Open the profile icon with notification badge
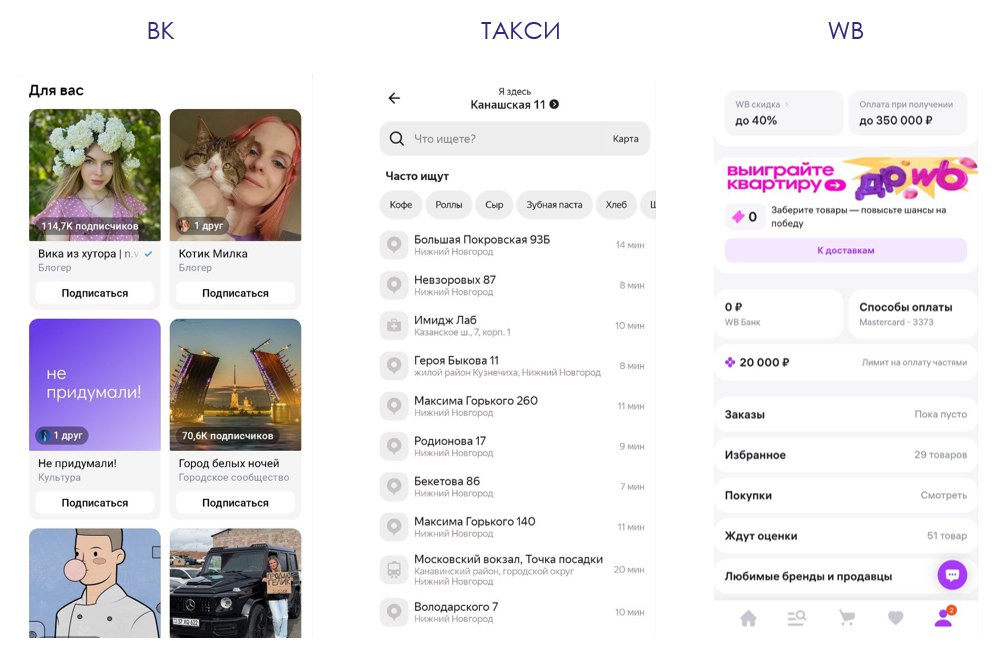 (x=943, y=618)
